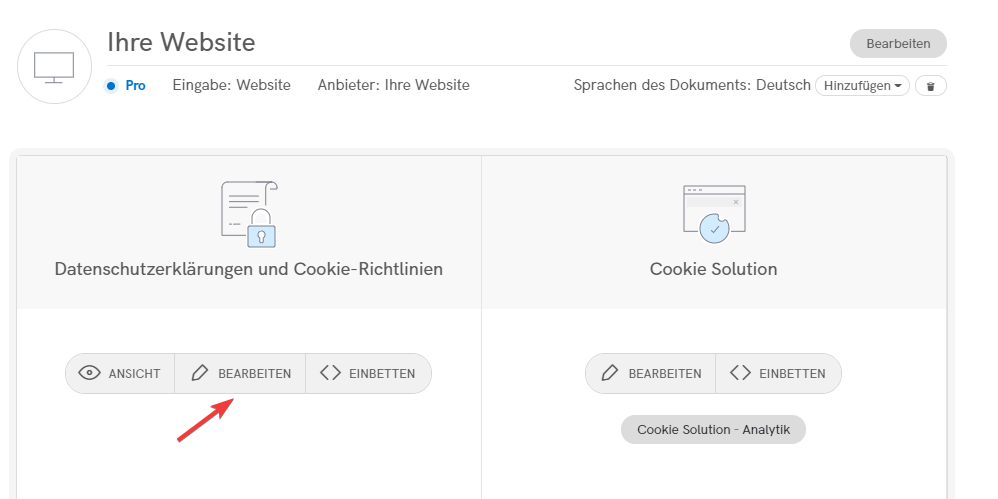Edit privacy policy via pencil Bearbeiten button
Image resolution: width=998 pixels, height=499 pixels.
tap(240, 373)
